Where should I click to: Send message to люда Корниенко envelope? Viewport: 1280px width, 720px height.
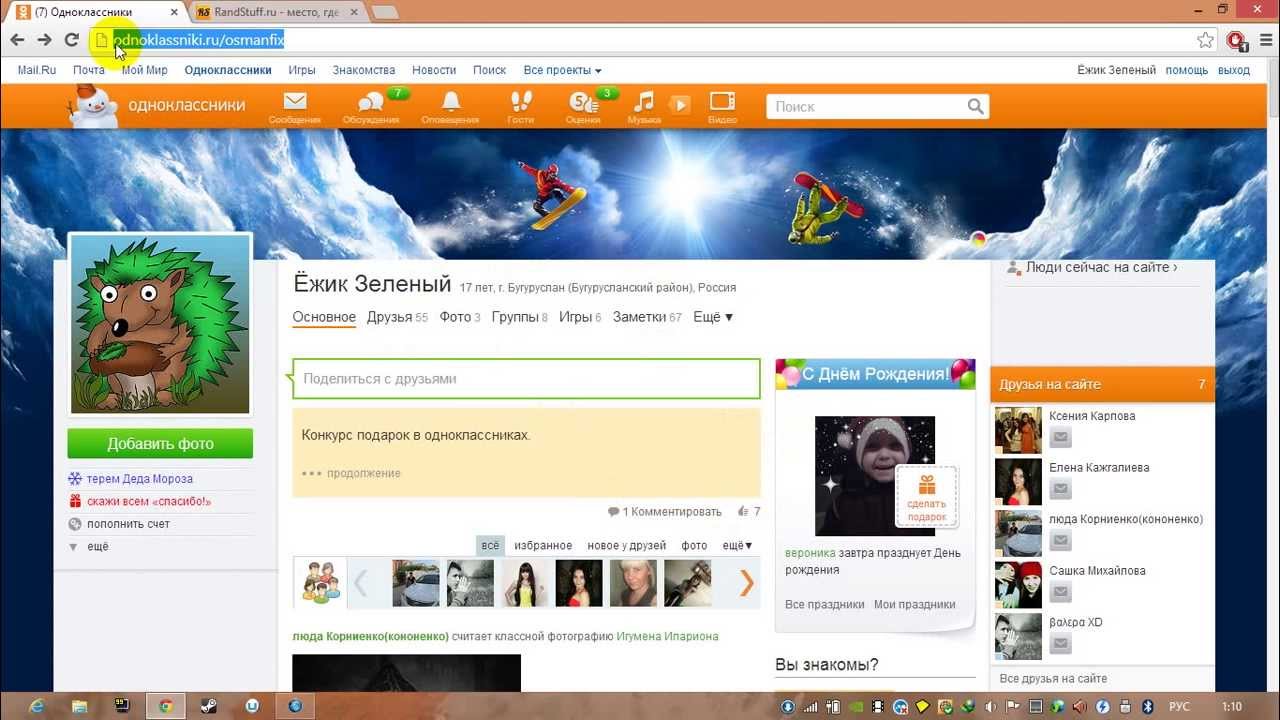[1060, 541]
